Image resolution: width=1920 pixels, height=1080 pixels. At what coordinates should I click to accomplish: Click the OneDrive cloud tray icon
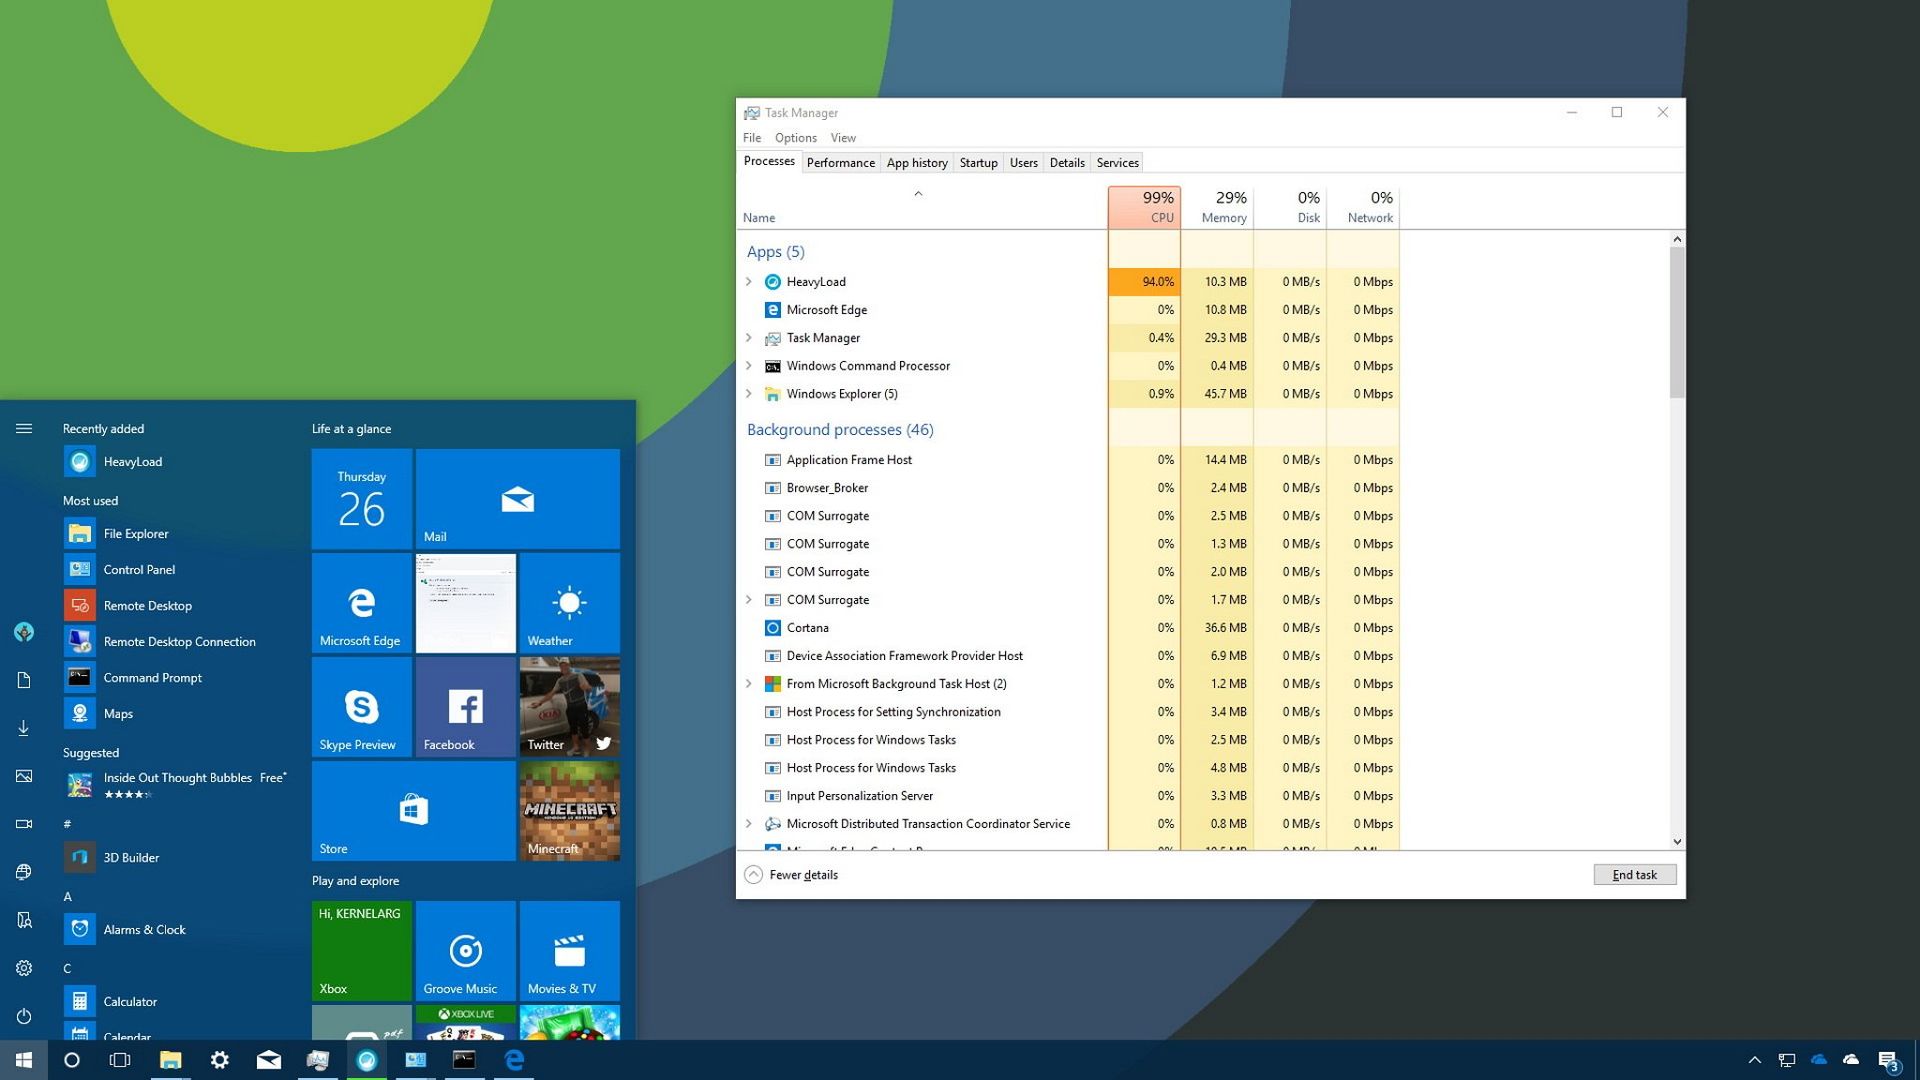[x=1818, y=1061]
